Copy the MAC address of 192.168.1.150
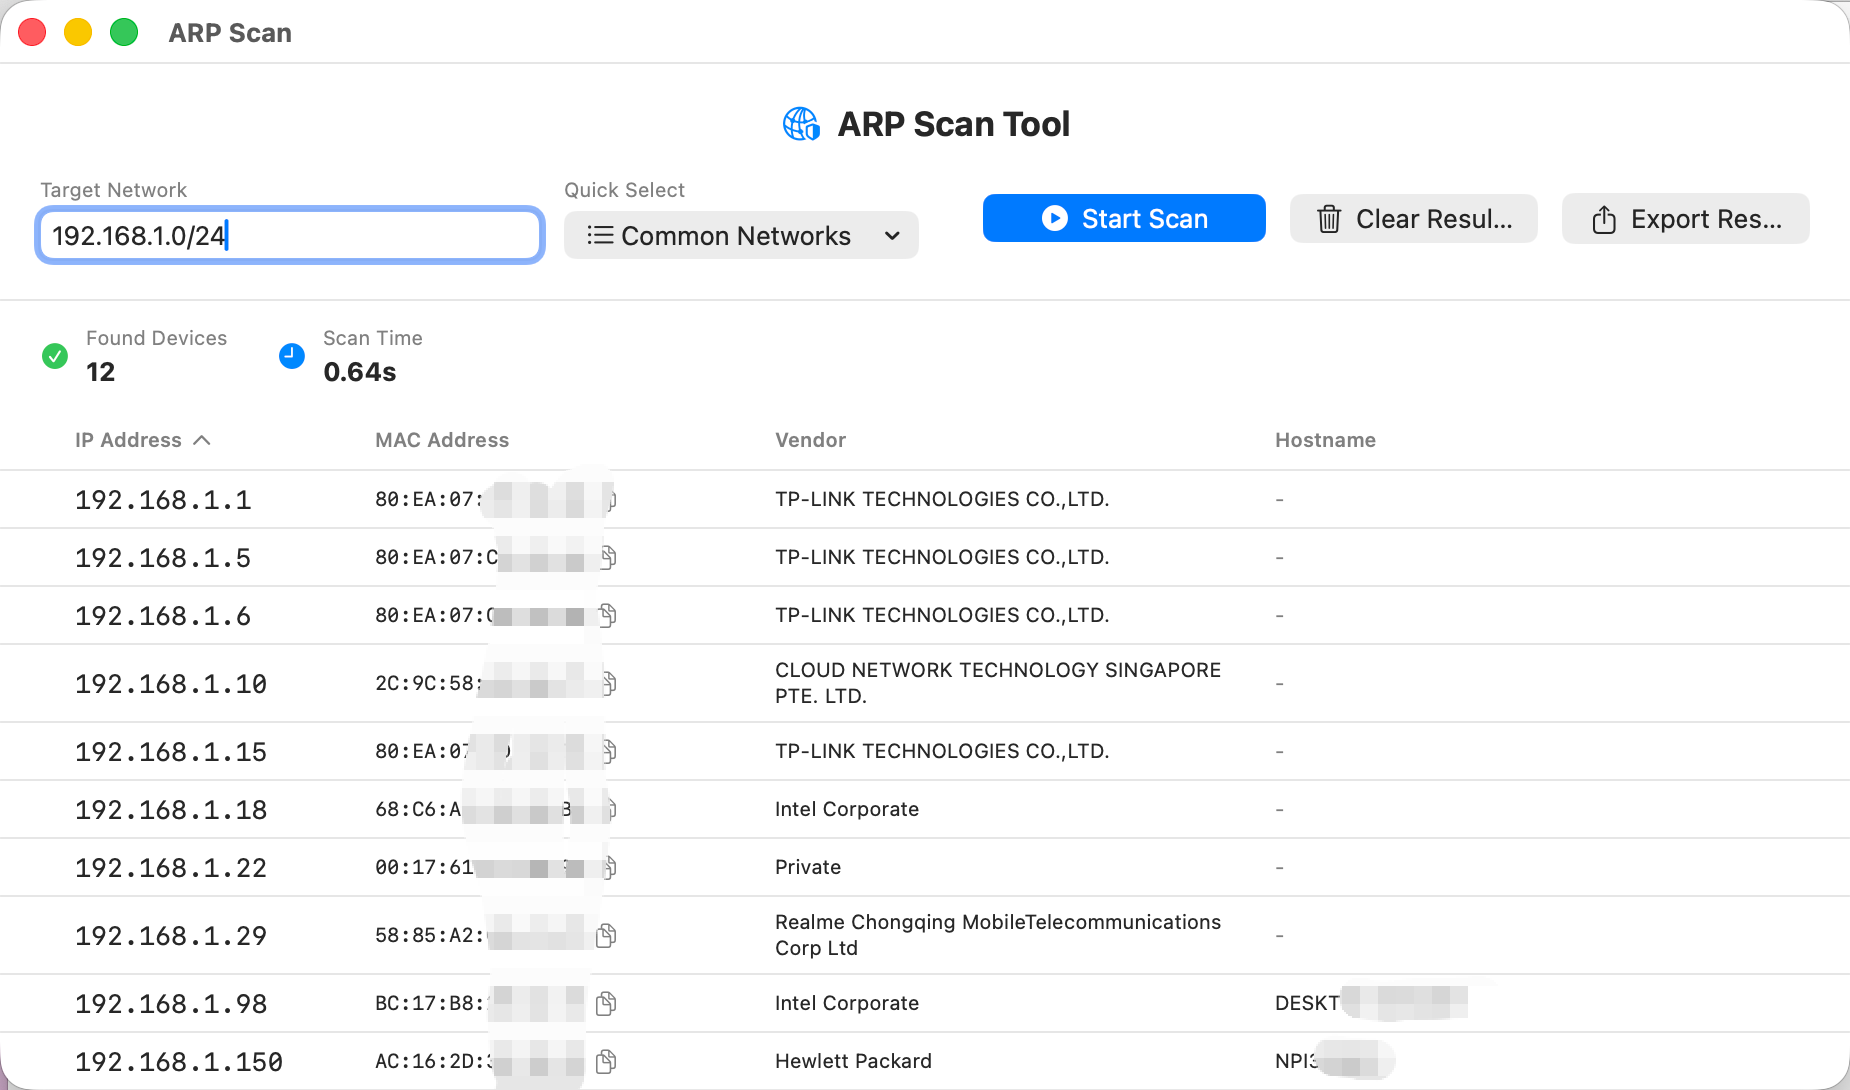This screenshot has width=1850, height=1090. point(605,1061)
